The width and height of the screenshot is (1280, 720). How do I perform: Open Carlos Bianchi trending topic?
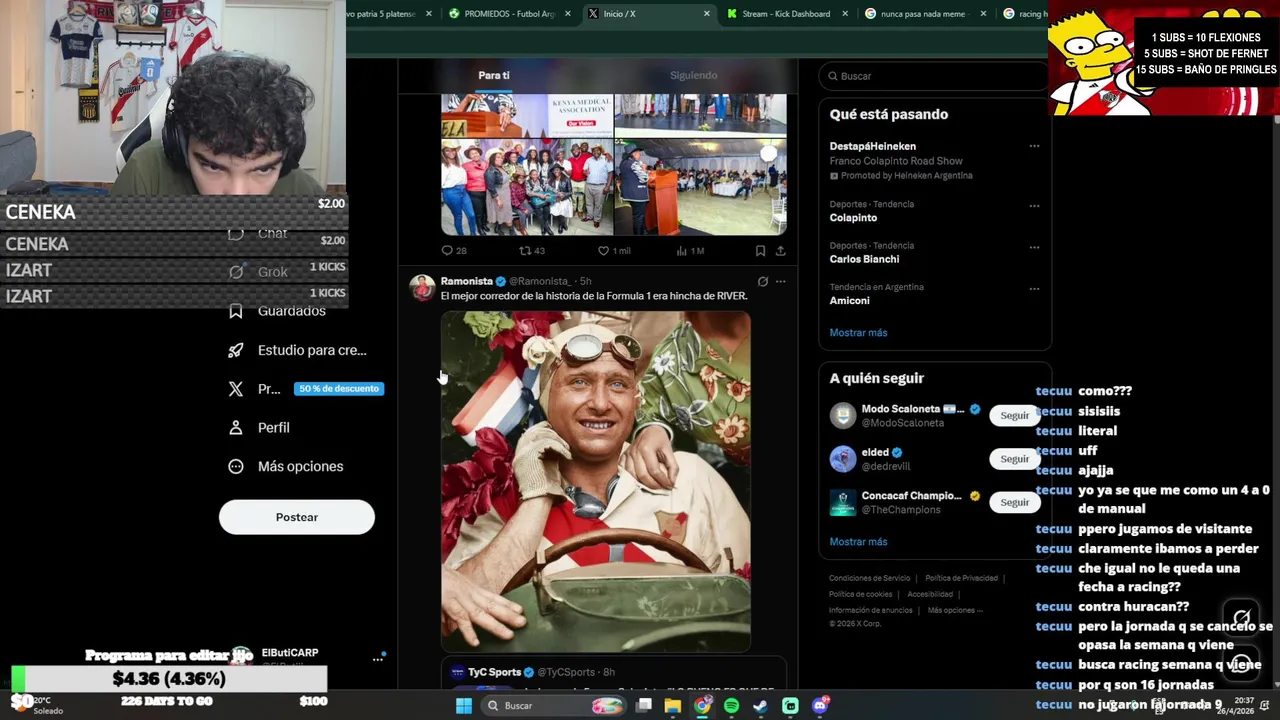coord(866,259)
